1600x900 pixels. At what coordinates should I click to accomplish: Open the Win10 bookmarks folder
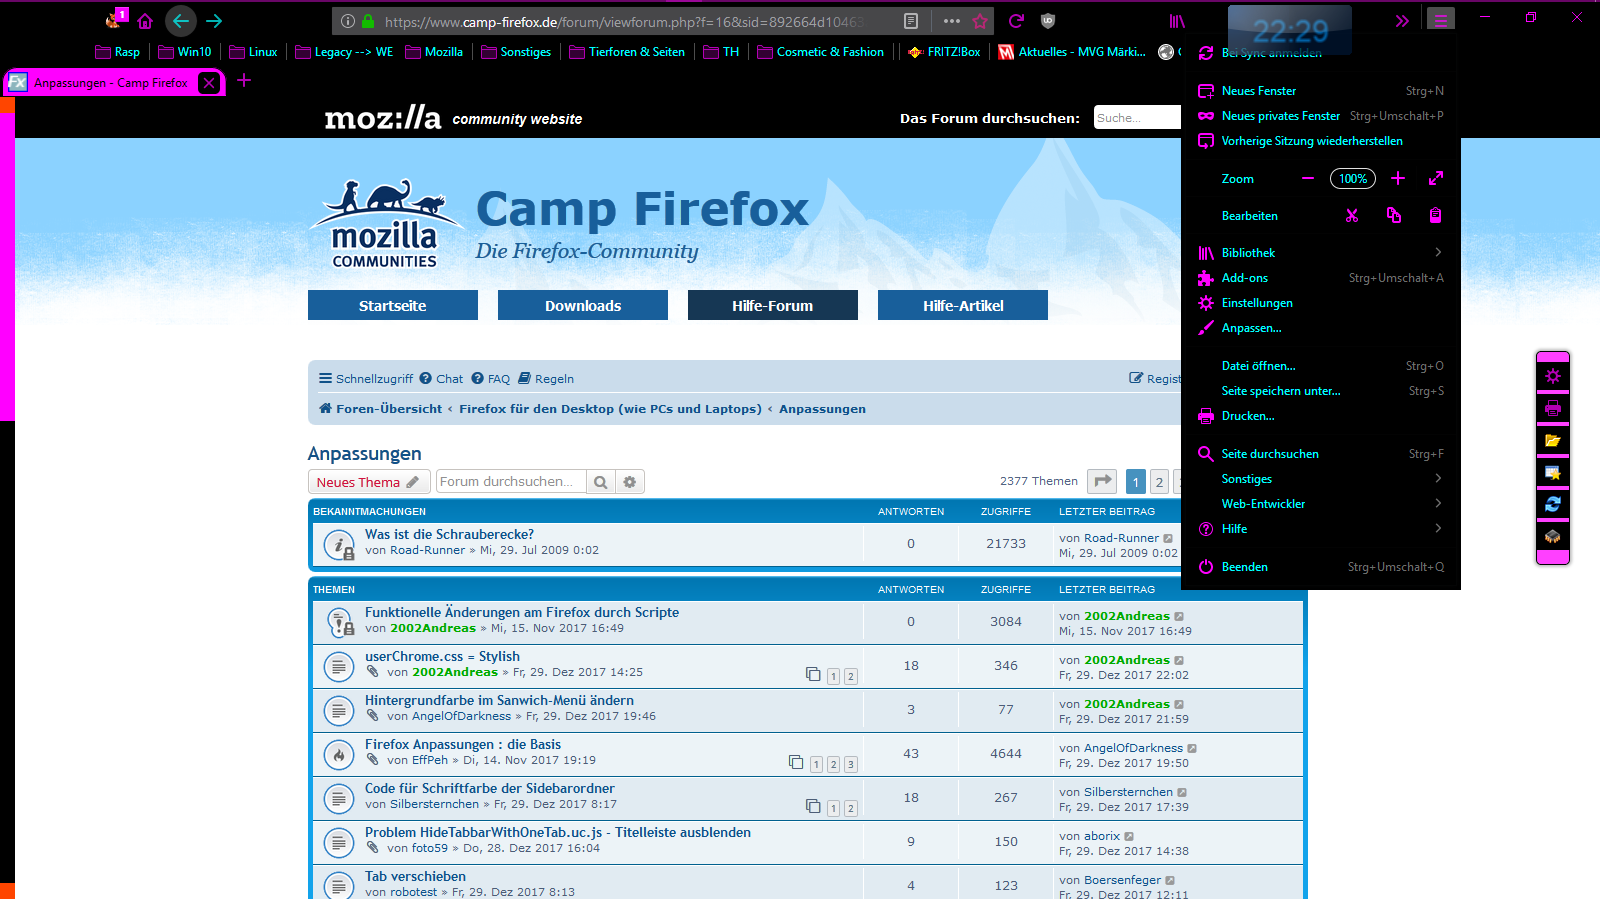click(x=185, y=52)
